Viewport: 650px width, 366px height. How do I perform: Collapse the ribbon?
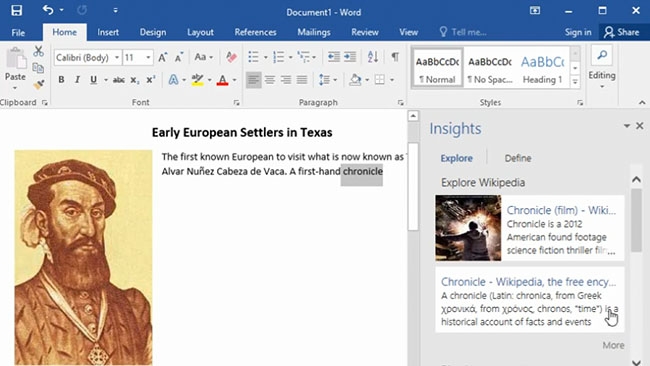[642, 102]
